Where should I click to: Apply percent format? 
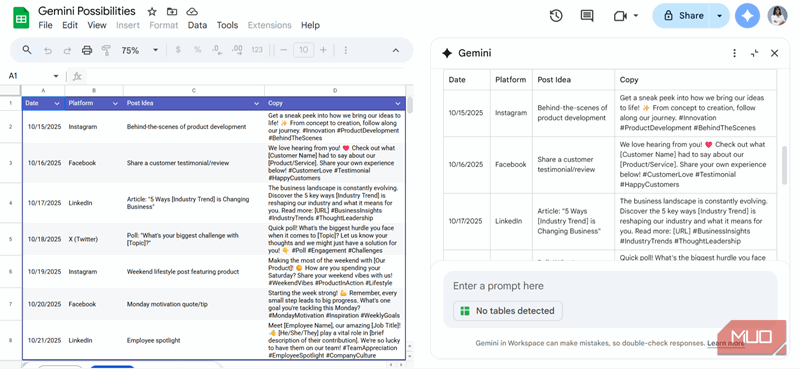(197, 50)
